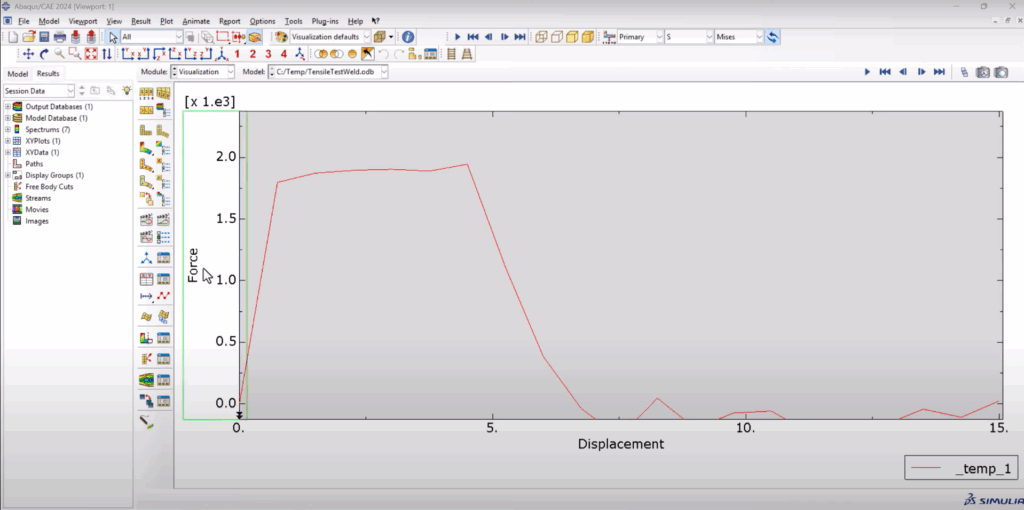
Task: Click the right-hand camera snapshot icon
Action: (1001, 72)
